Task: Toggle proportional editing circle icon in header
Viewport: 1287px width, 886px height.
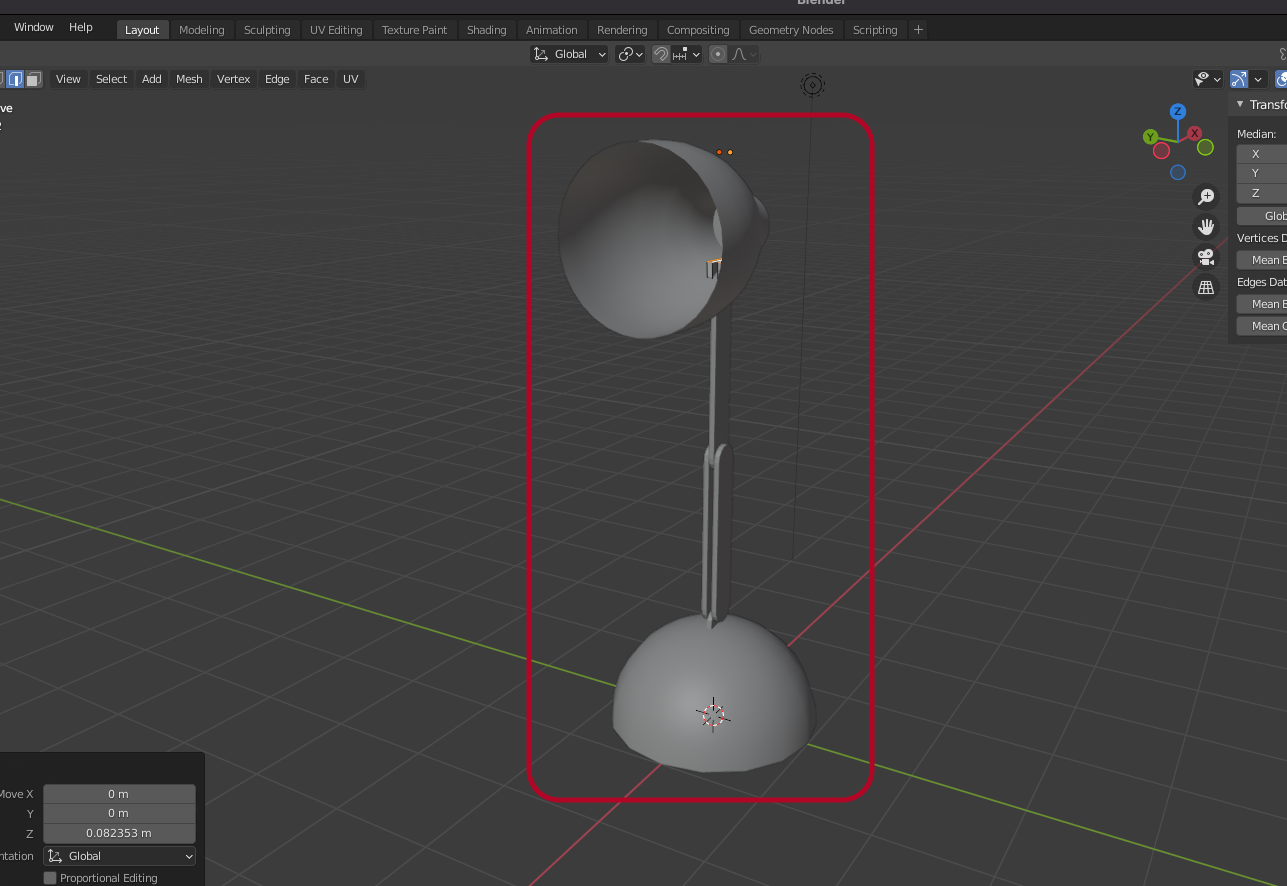Action: (x=718, y=54)
